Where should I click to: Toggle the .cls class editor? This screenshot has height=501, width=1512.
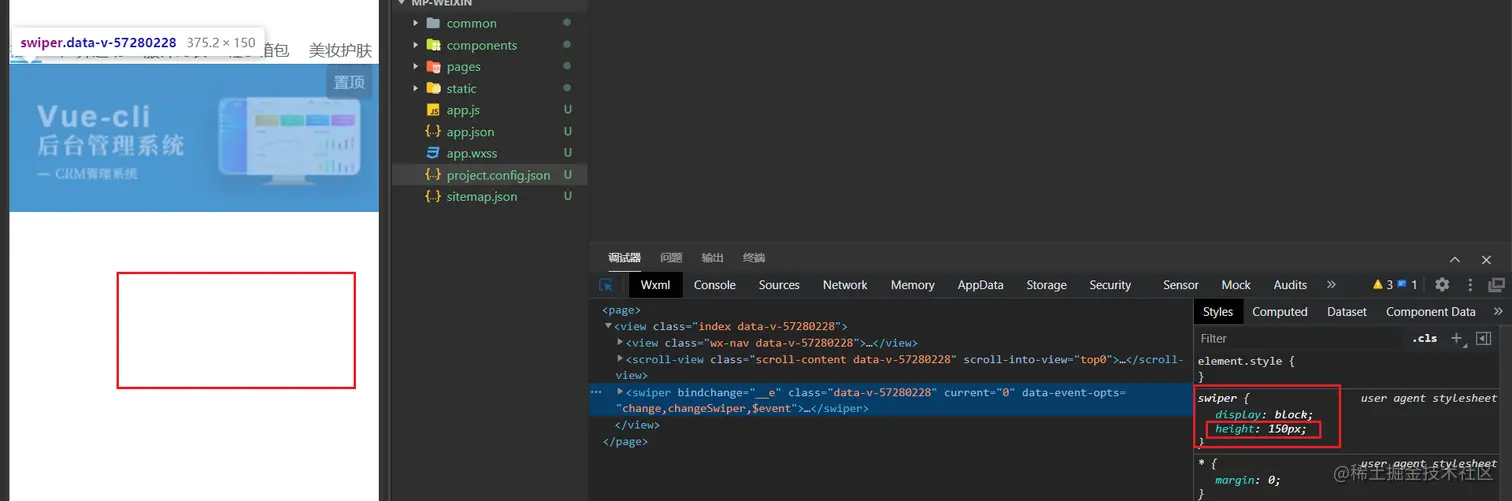(1425, 338)
